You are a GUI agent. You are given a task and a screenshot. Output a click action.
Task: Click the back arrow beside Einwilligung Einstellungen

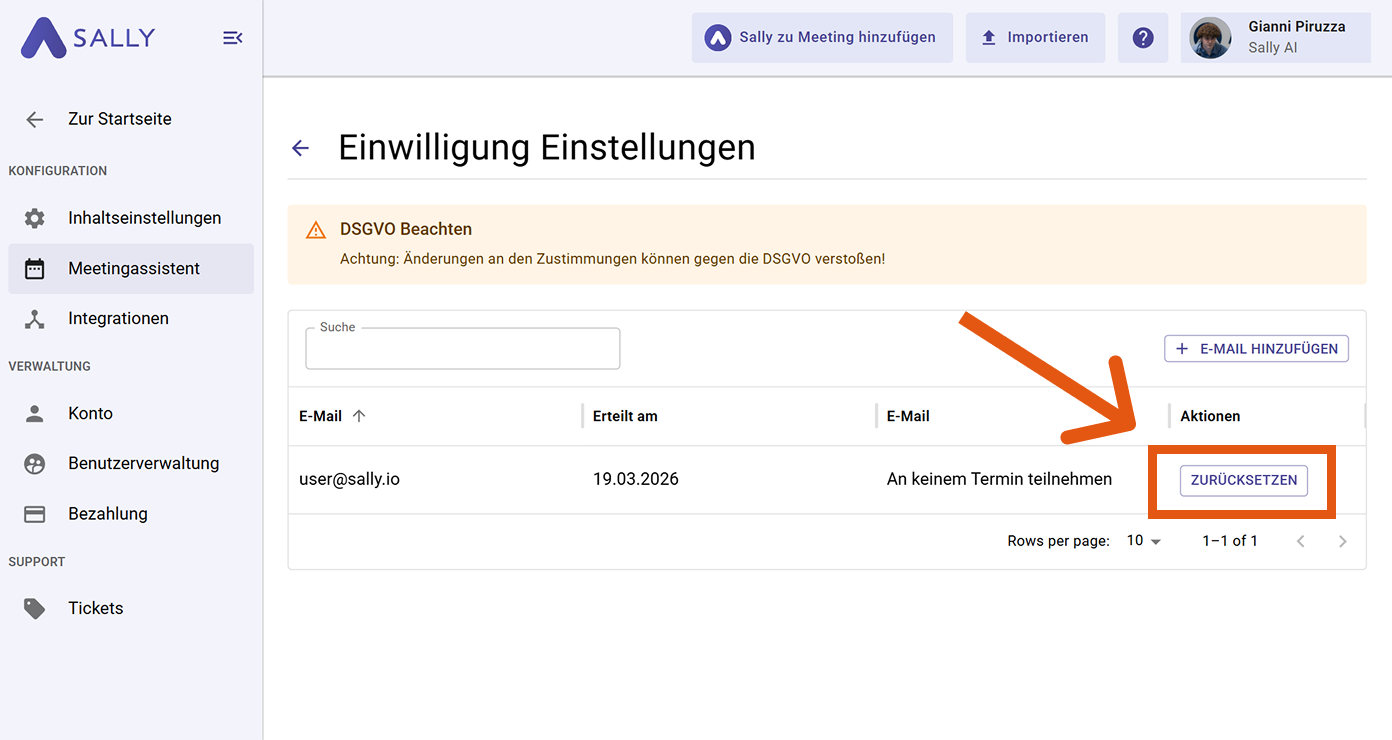coord(300,149)
